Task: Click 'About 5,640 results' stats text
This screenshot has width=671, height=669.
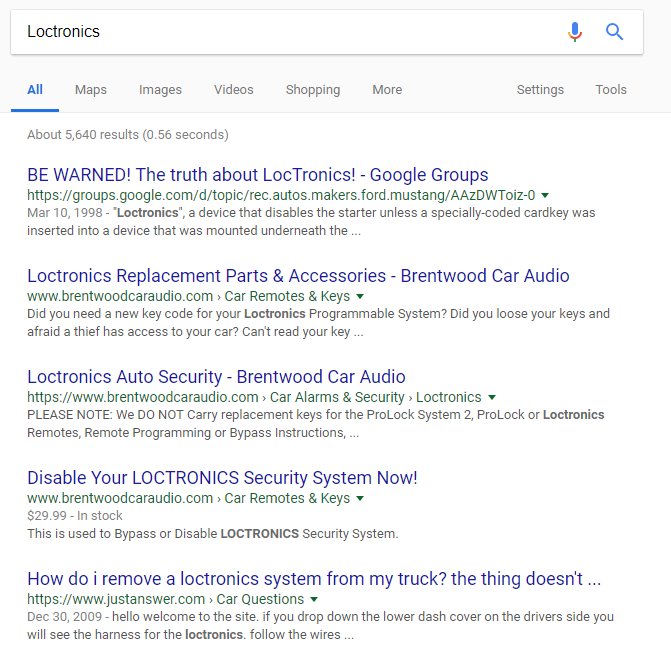Action: coord(128,134)
